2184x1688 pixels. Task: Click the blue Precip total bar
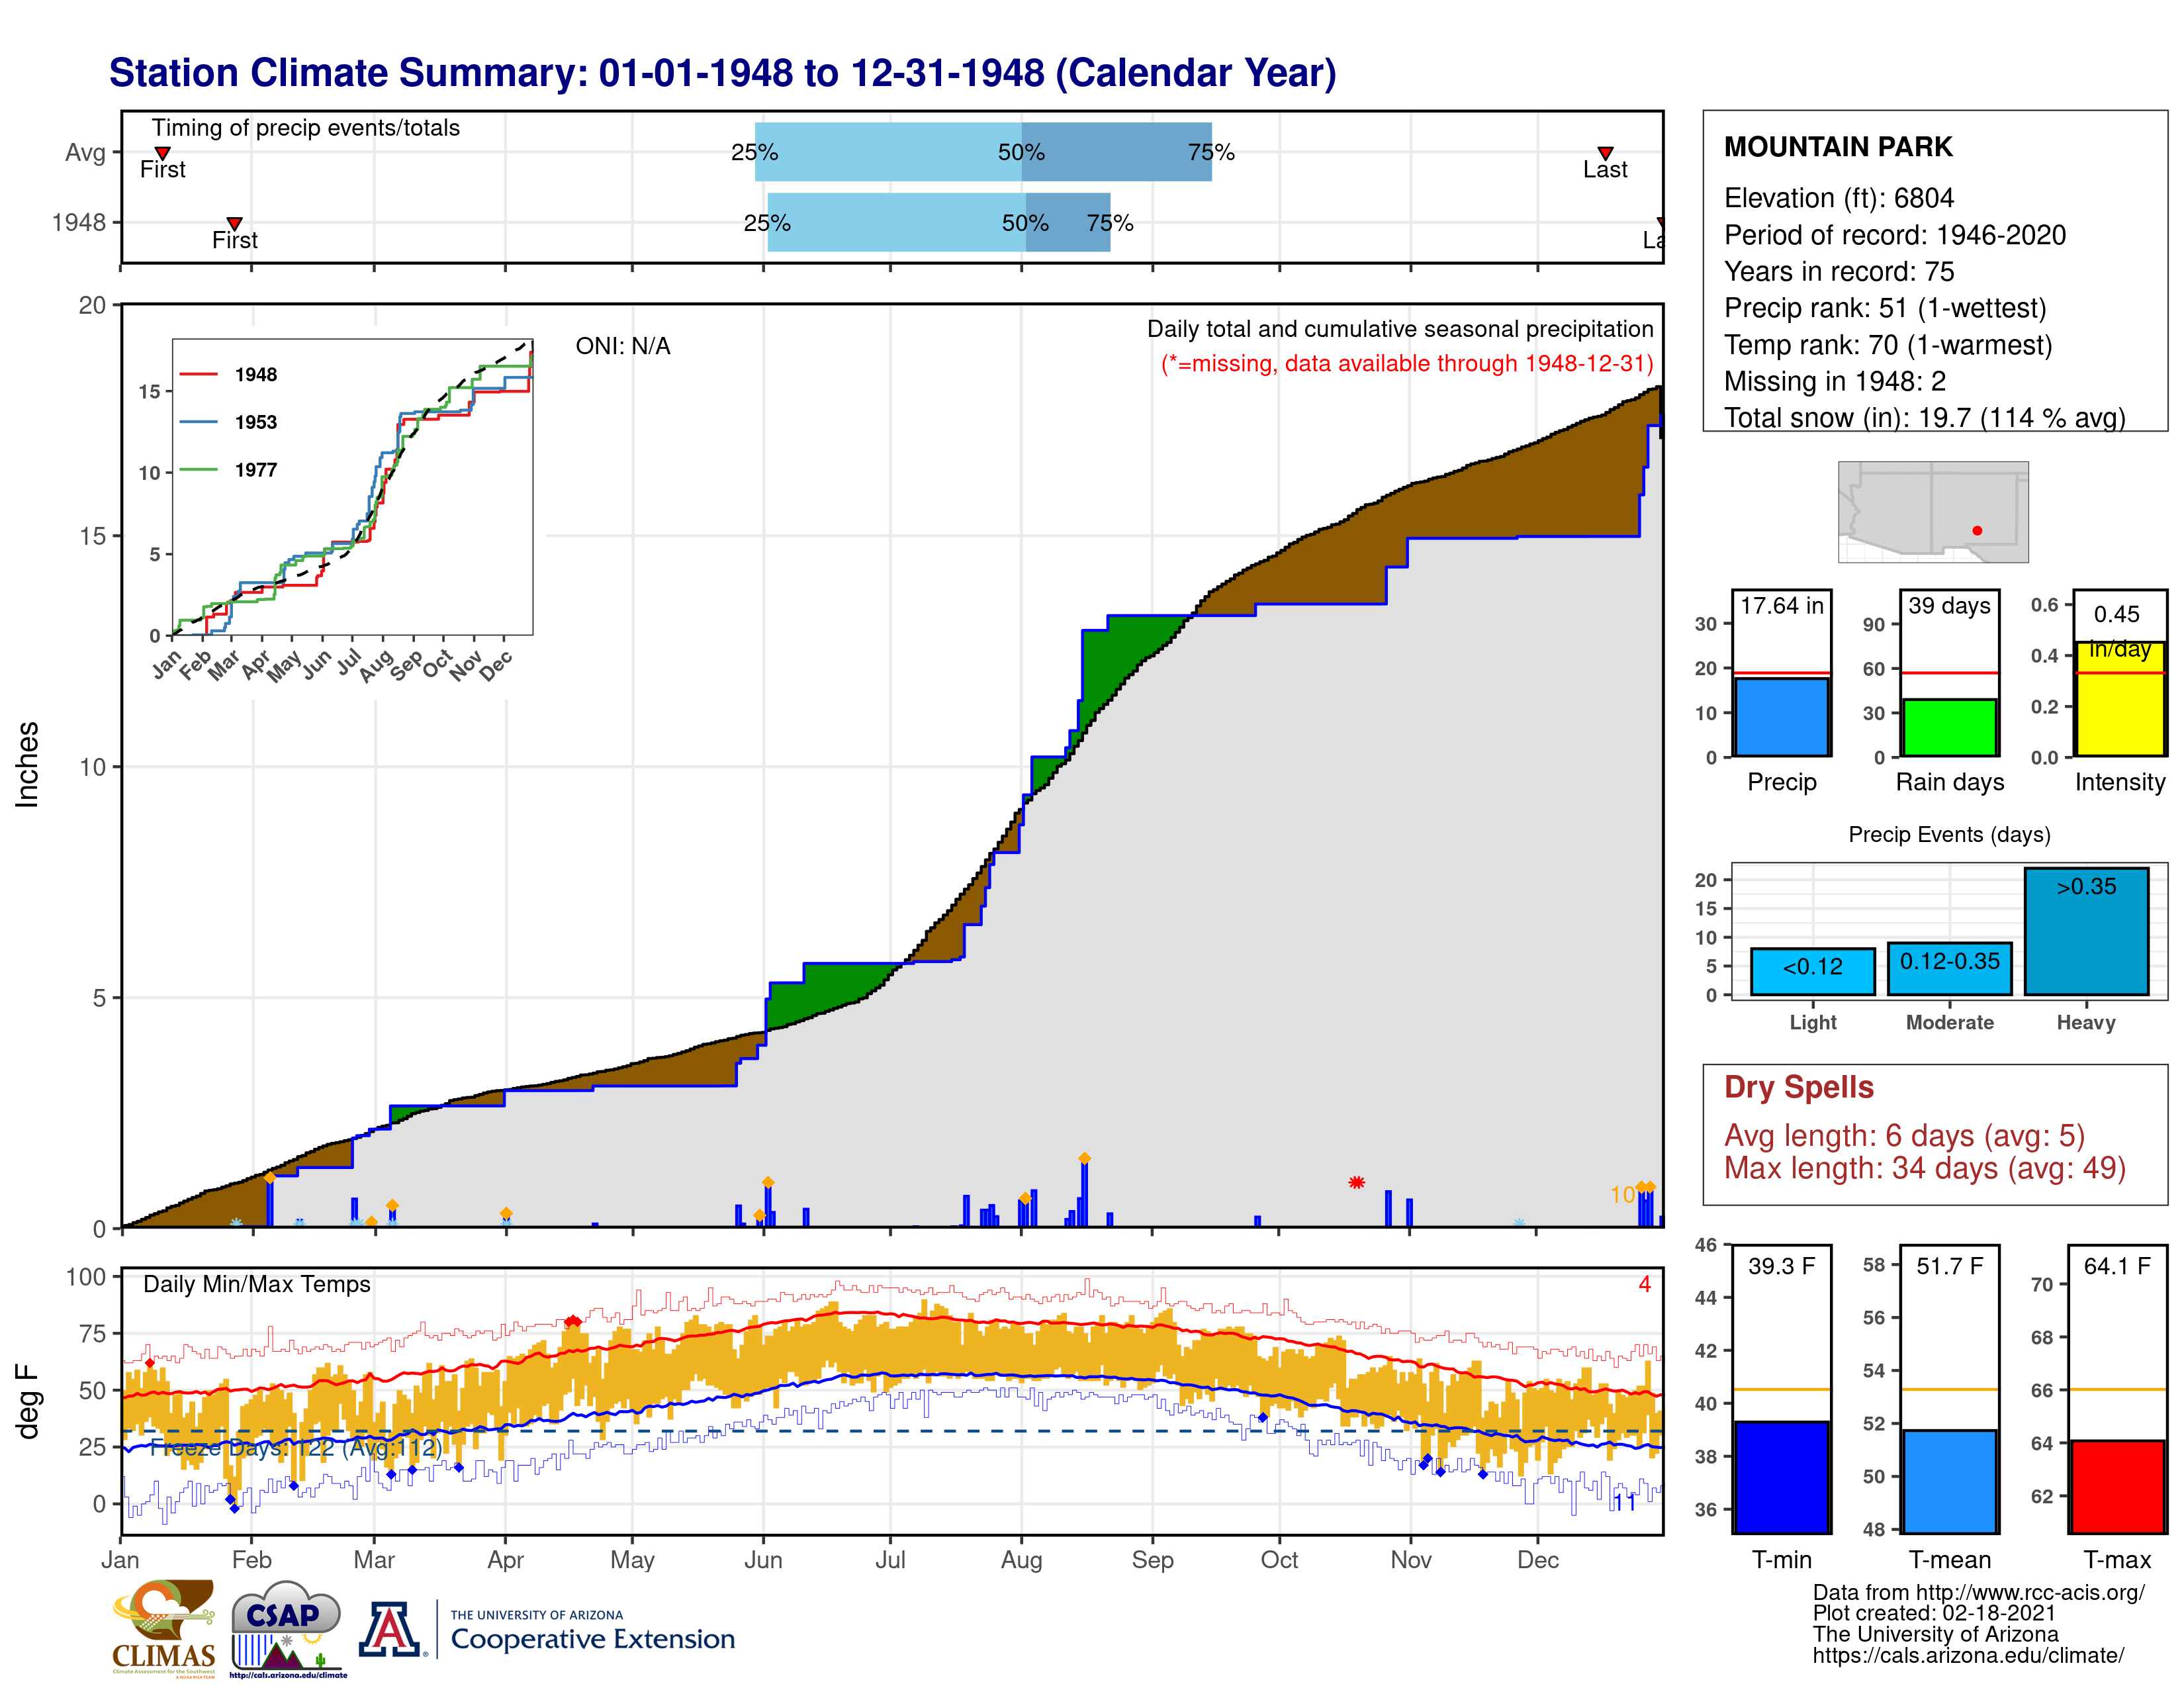pos(1782,717)
